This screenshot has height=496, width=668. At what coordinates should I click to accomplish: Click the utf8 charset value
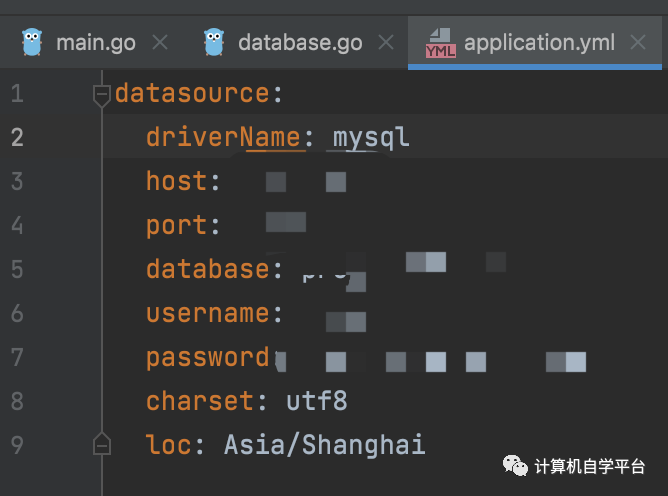click(316, 401)
